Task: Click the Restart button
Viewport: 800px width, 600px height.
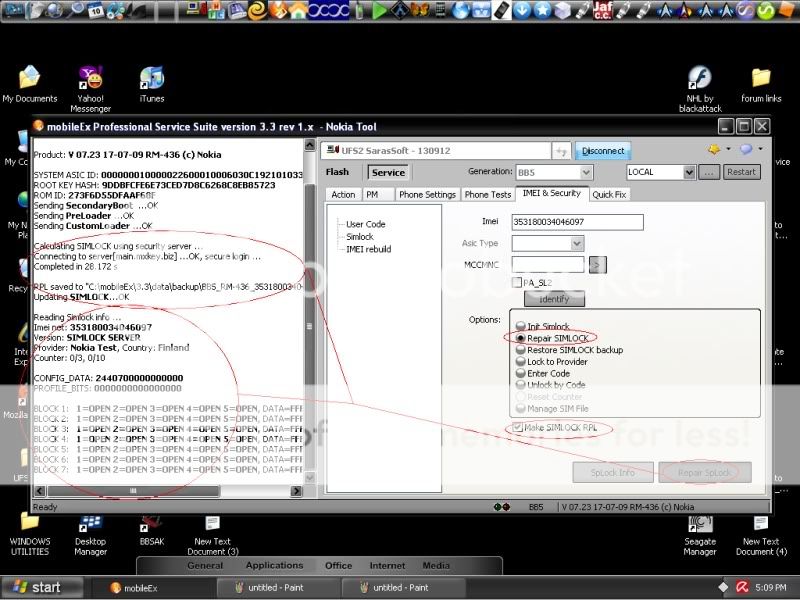Action: coord(741,172)
